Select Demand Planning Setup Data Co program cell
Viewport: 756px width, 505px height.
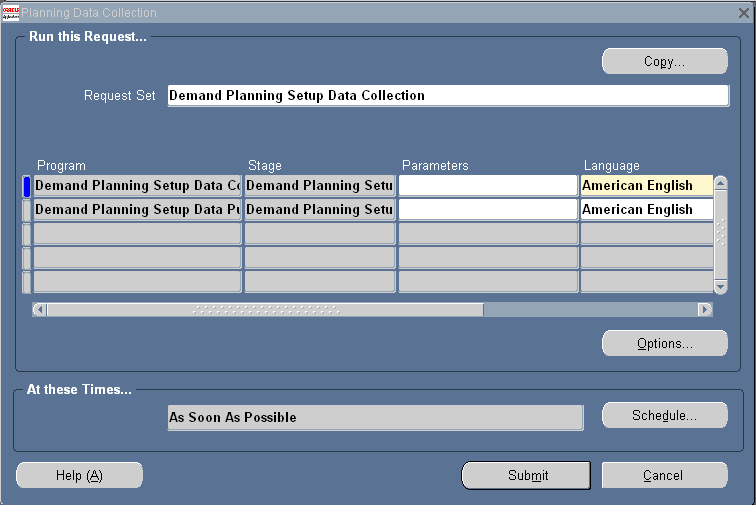click(x=137, y=186)
